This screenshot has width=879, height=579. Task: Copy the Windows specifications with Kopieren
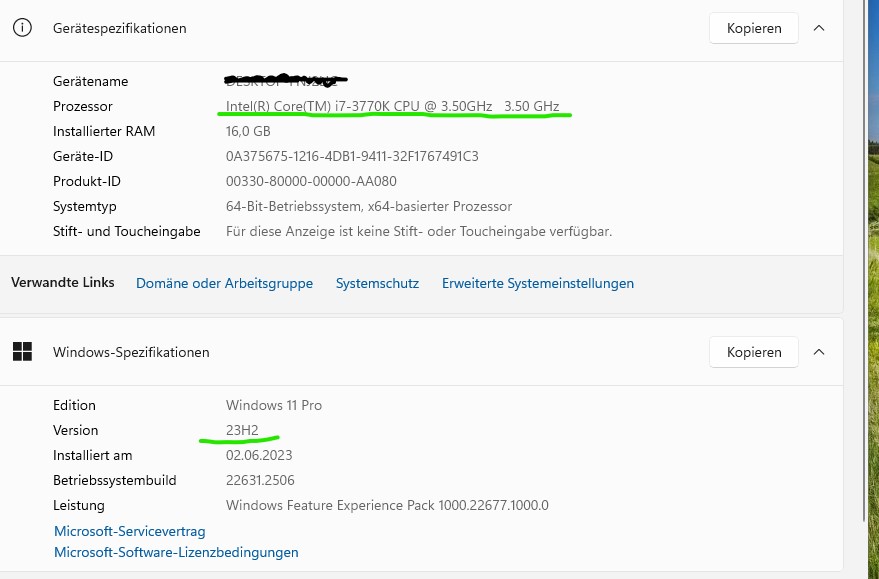tap(753, 352)
